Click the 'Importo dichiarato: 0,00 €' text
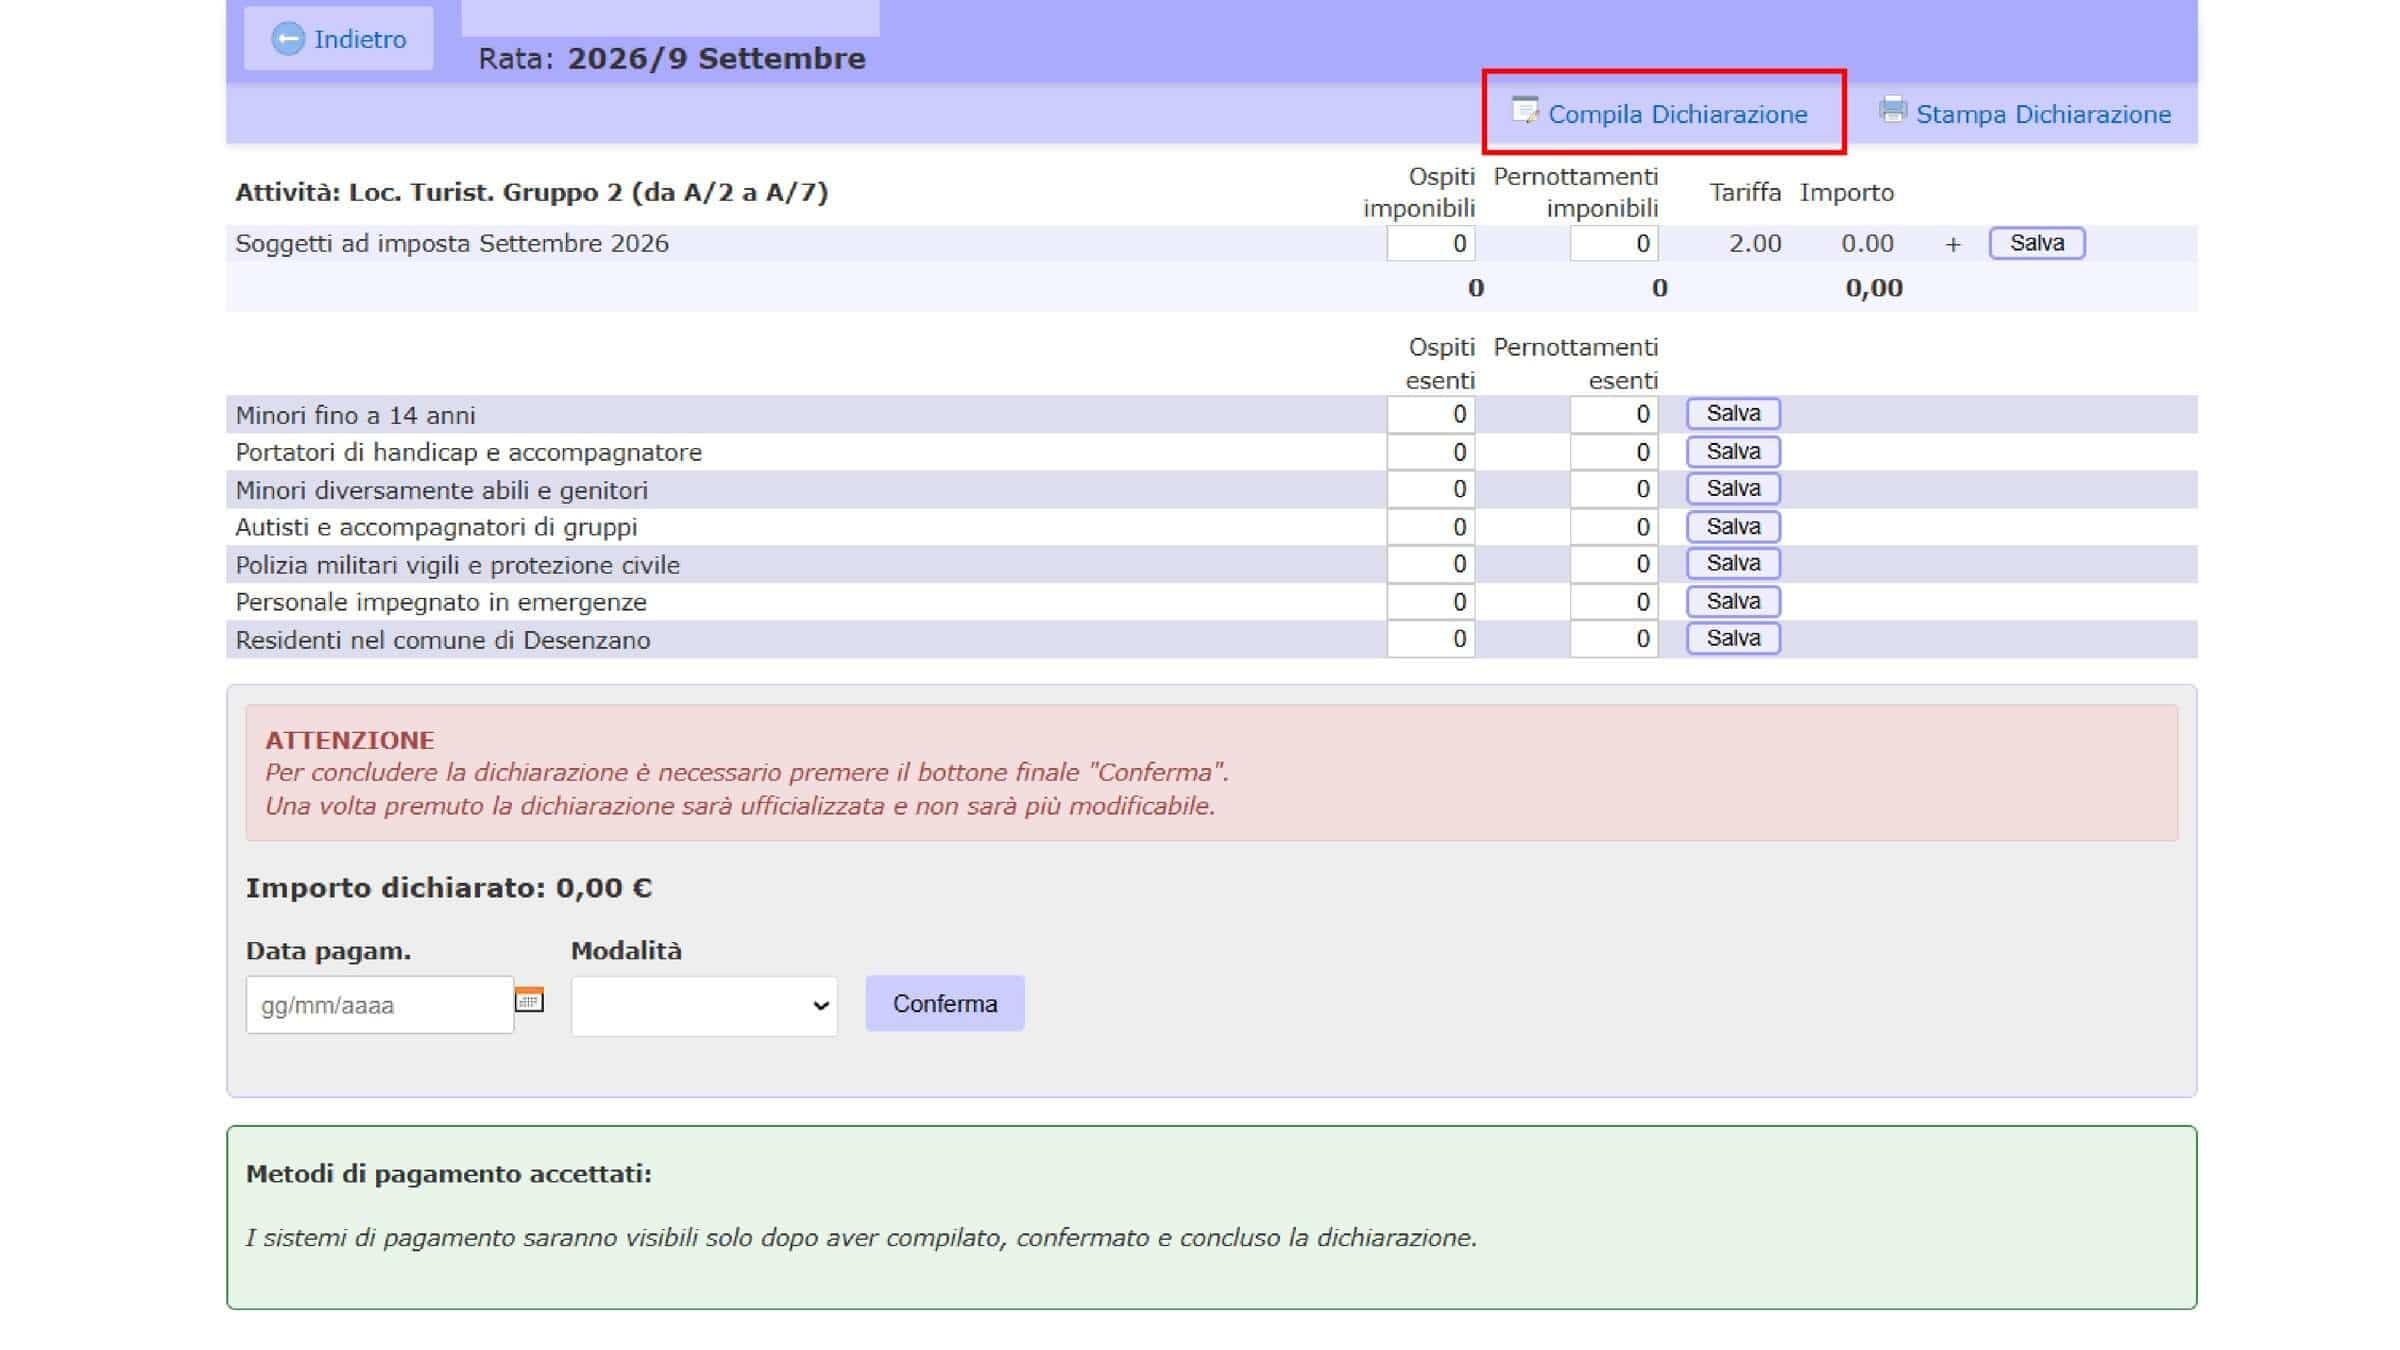2400x1350 pixels. tap(449, 888)
